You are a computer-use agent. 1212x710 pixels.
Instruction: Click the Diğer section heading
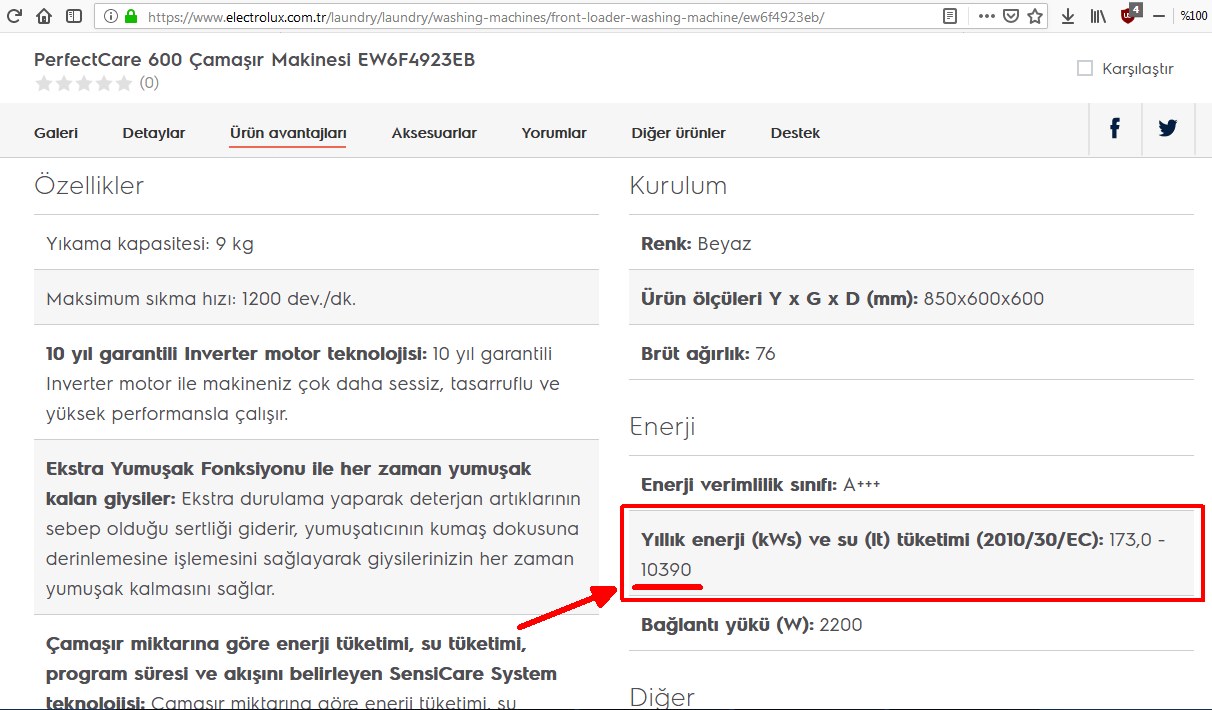(x=662, y=696)
